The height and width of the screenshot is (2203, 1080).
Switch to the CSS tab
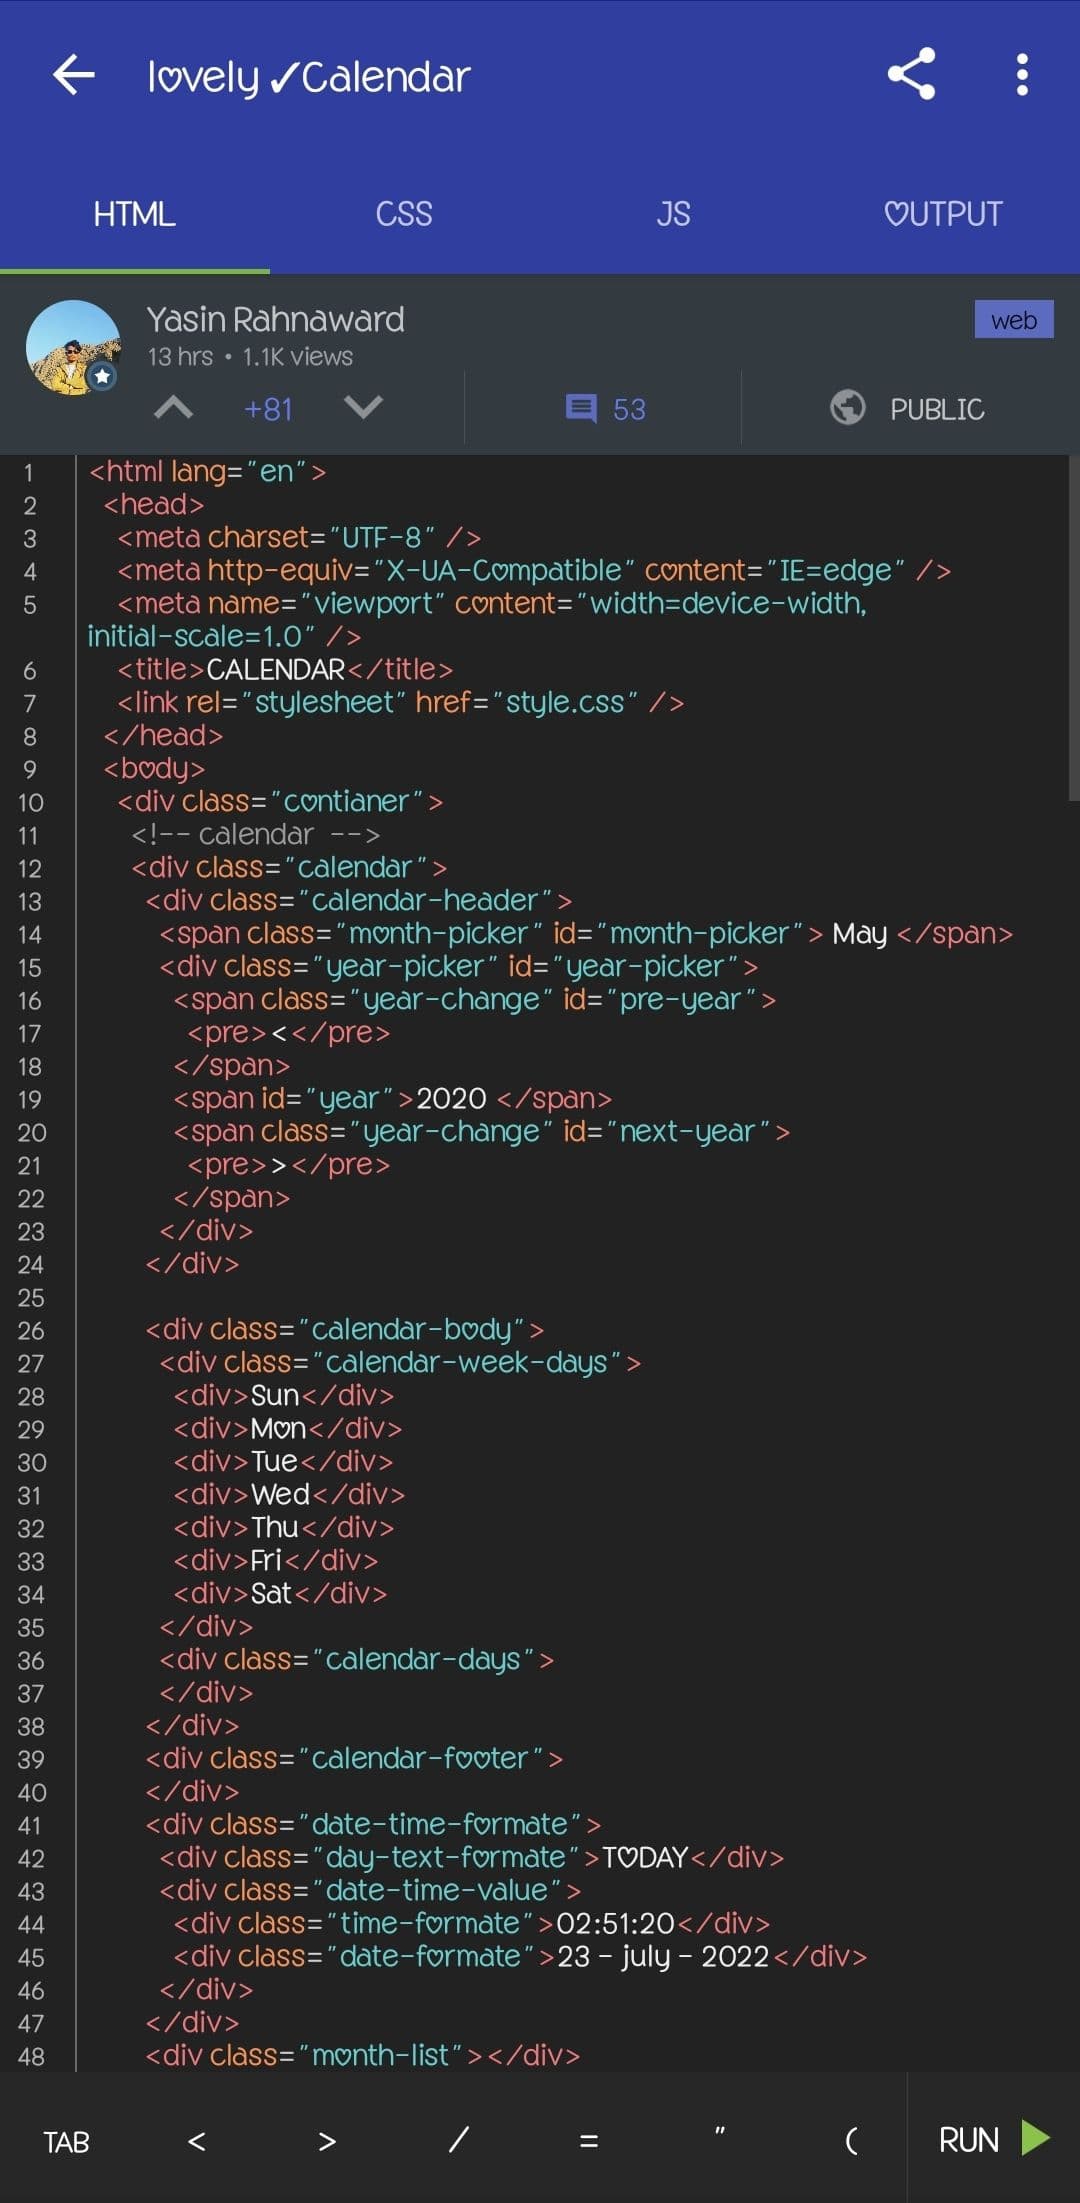[x=404, y=214]
